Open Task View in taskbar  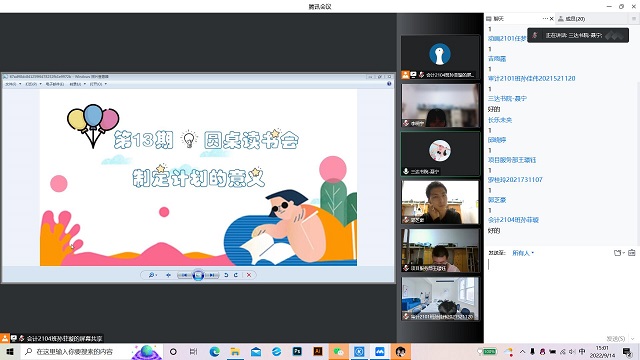193,351
